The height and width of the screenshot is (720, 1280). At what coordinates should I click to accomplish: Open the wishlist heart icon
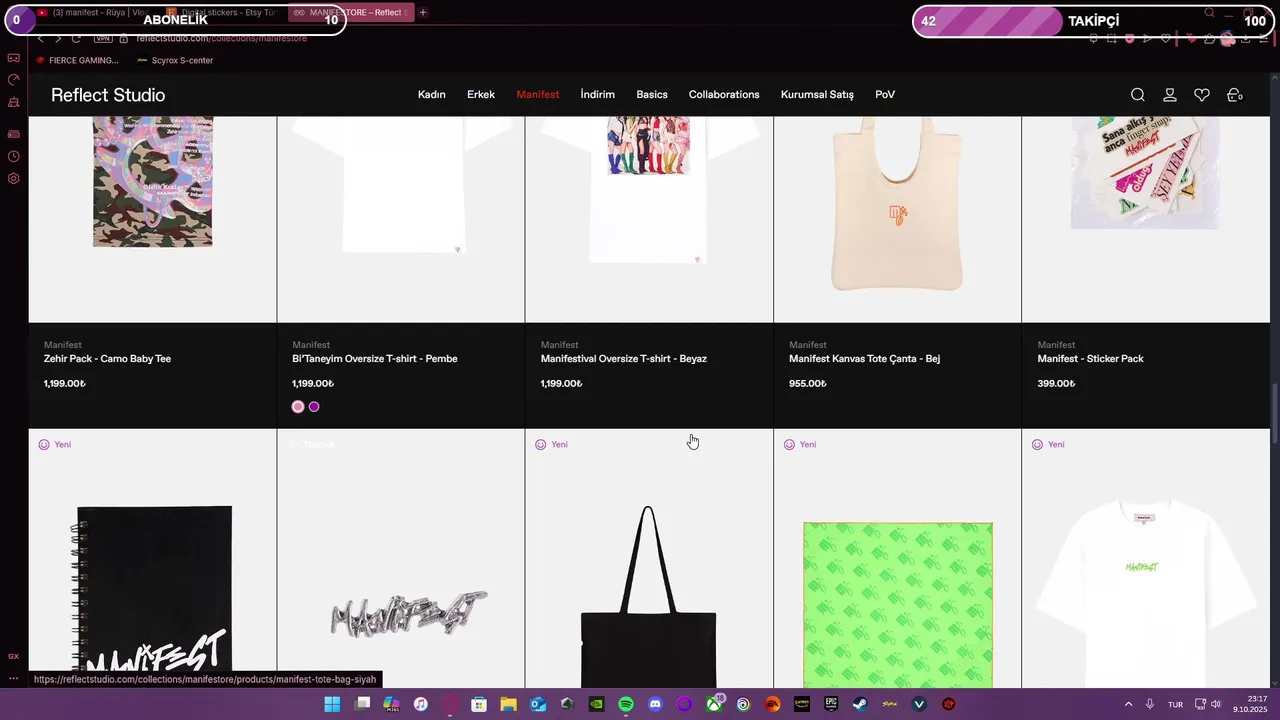[x=1202, y=95]
